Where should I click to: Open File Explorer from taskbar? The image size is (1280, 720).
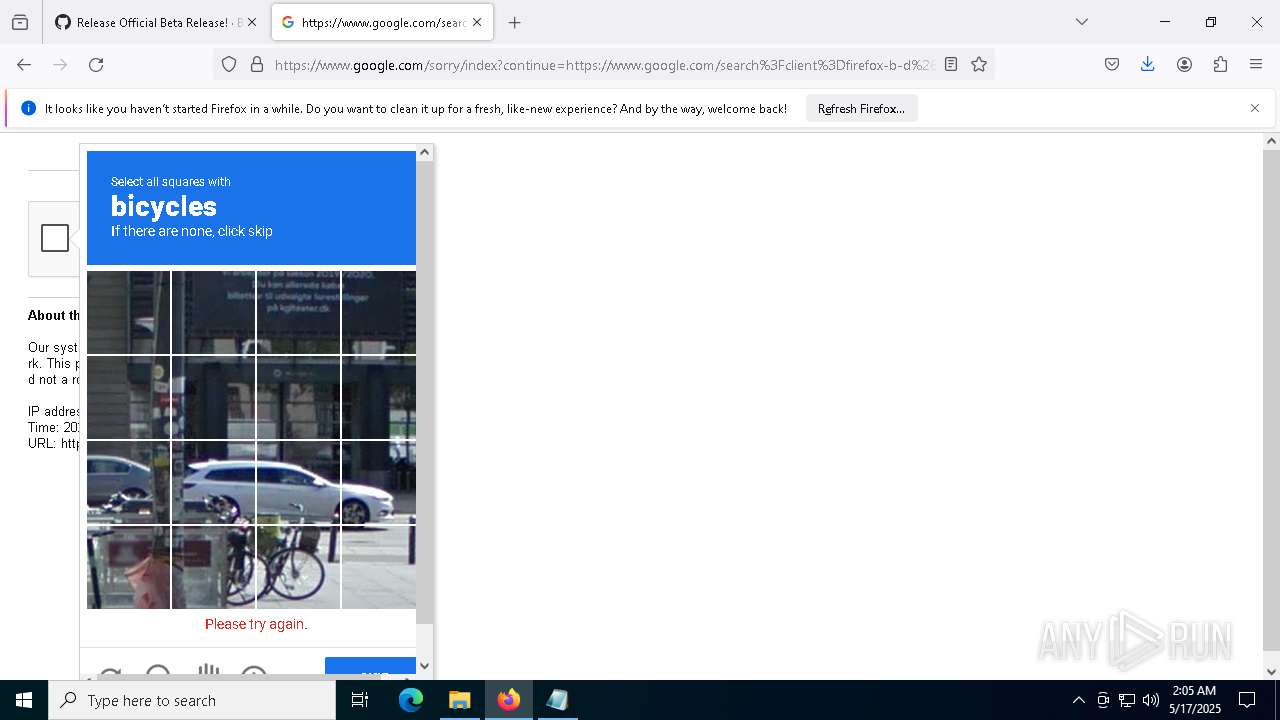click(459, 700)
